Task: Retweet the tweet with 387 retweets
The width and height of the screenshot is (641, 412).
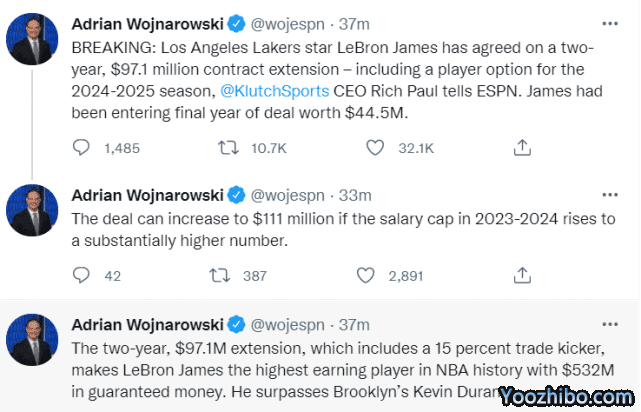Action: (x=227, y=275)
